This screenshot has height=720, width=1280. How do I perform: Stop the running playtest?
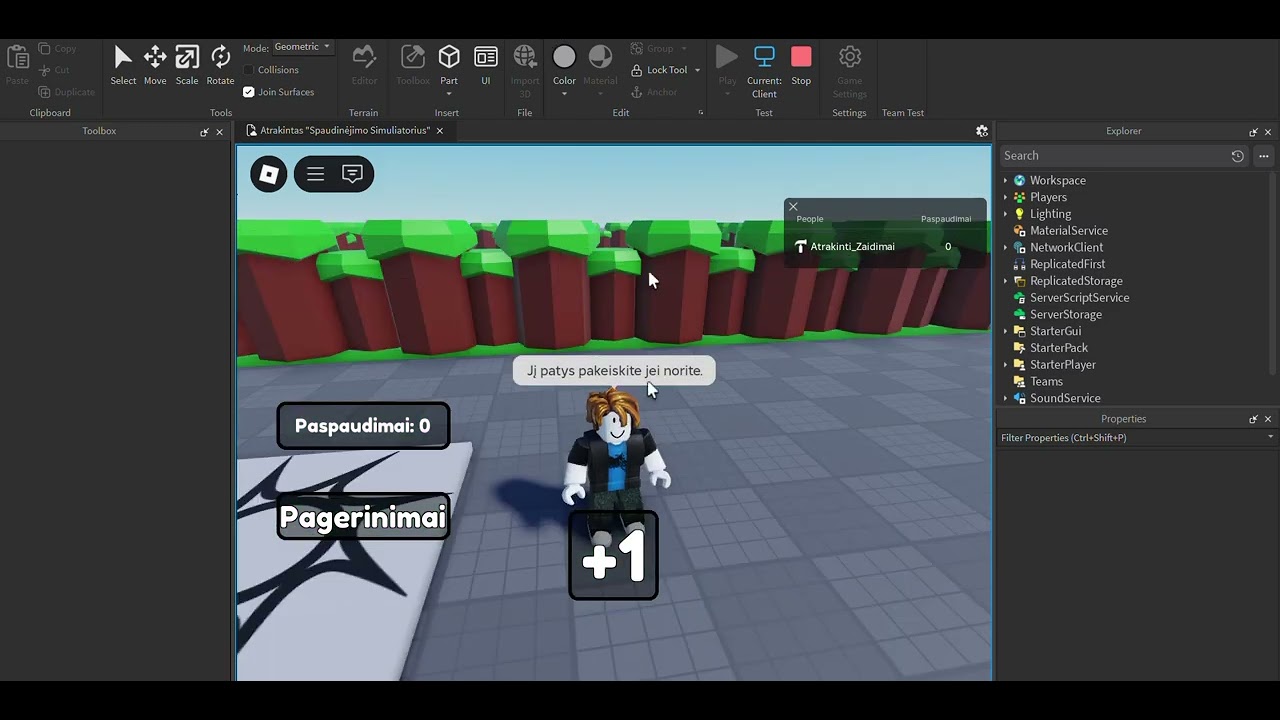coord(801,64)
